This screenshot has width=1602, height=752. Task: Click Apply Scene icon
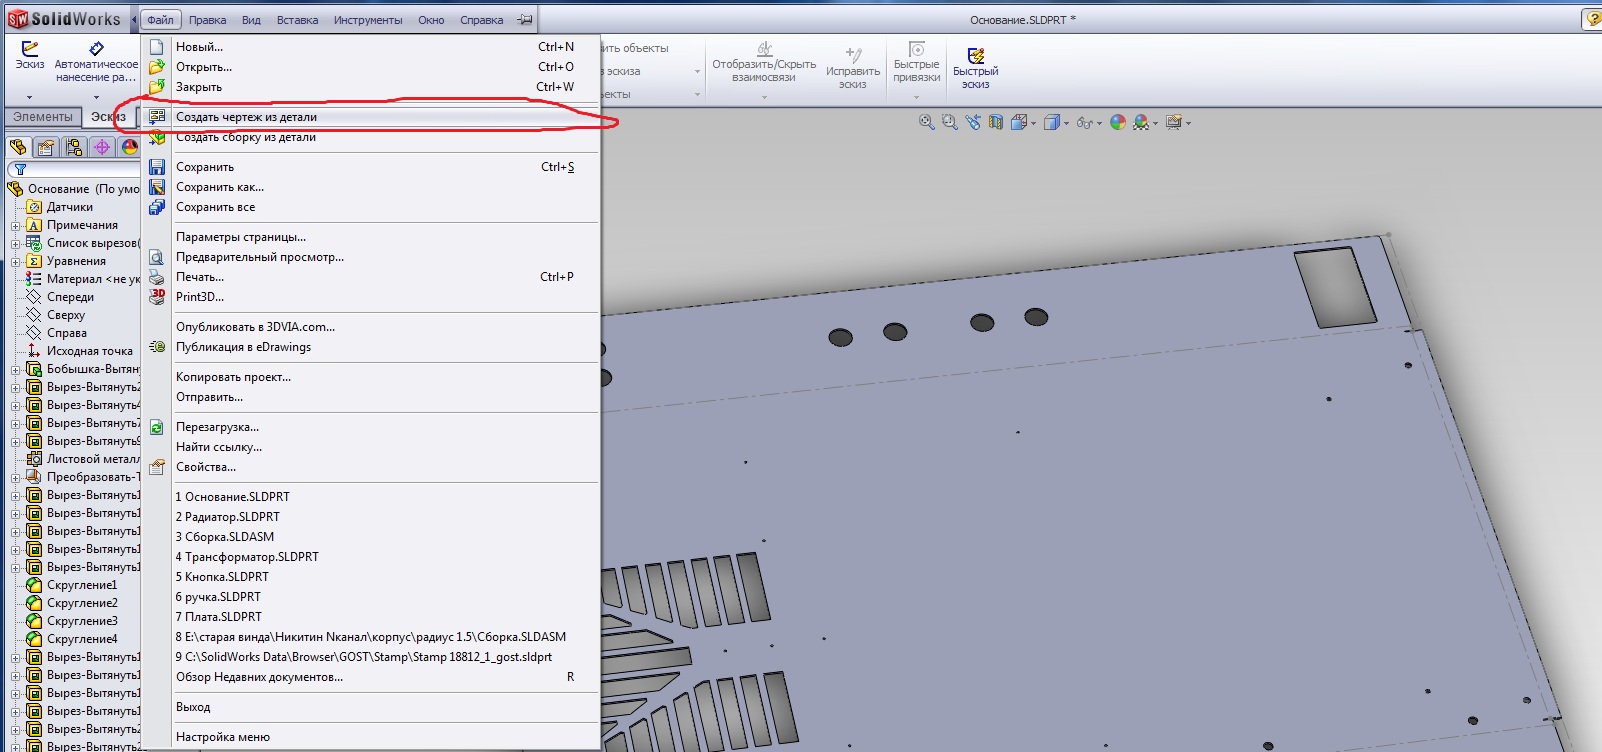pos(1140,122)
